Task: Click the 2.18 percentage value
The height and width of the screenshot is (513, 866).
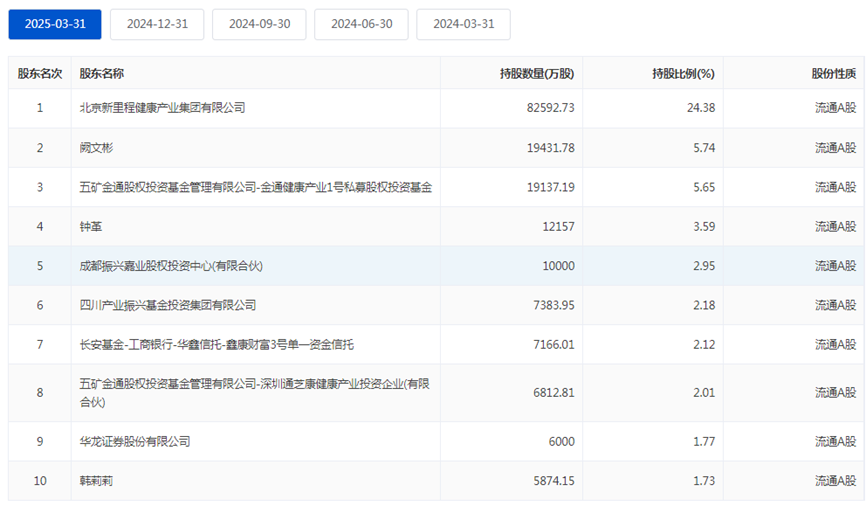Action: (704, 305)
